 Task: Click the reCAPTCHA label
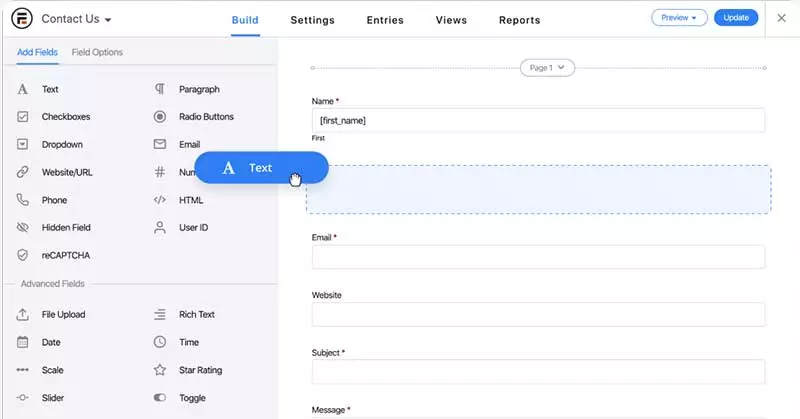(65, 255)
